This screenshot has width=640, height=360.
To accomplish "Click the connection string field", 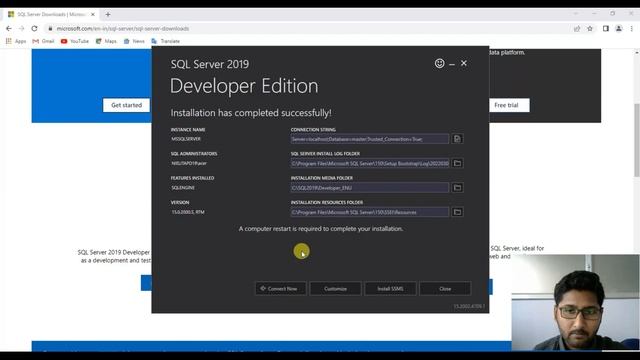I will pos(369,139).
